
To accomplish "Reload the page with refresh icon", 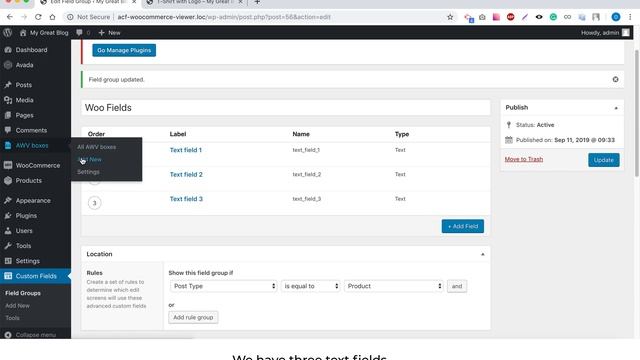I will [x=38, y=17].
